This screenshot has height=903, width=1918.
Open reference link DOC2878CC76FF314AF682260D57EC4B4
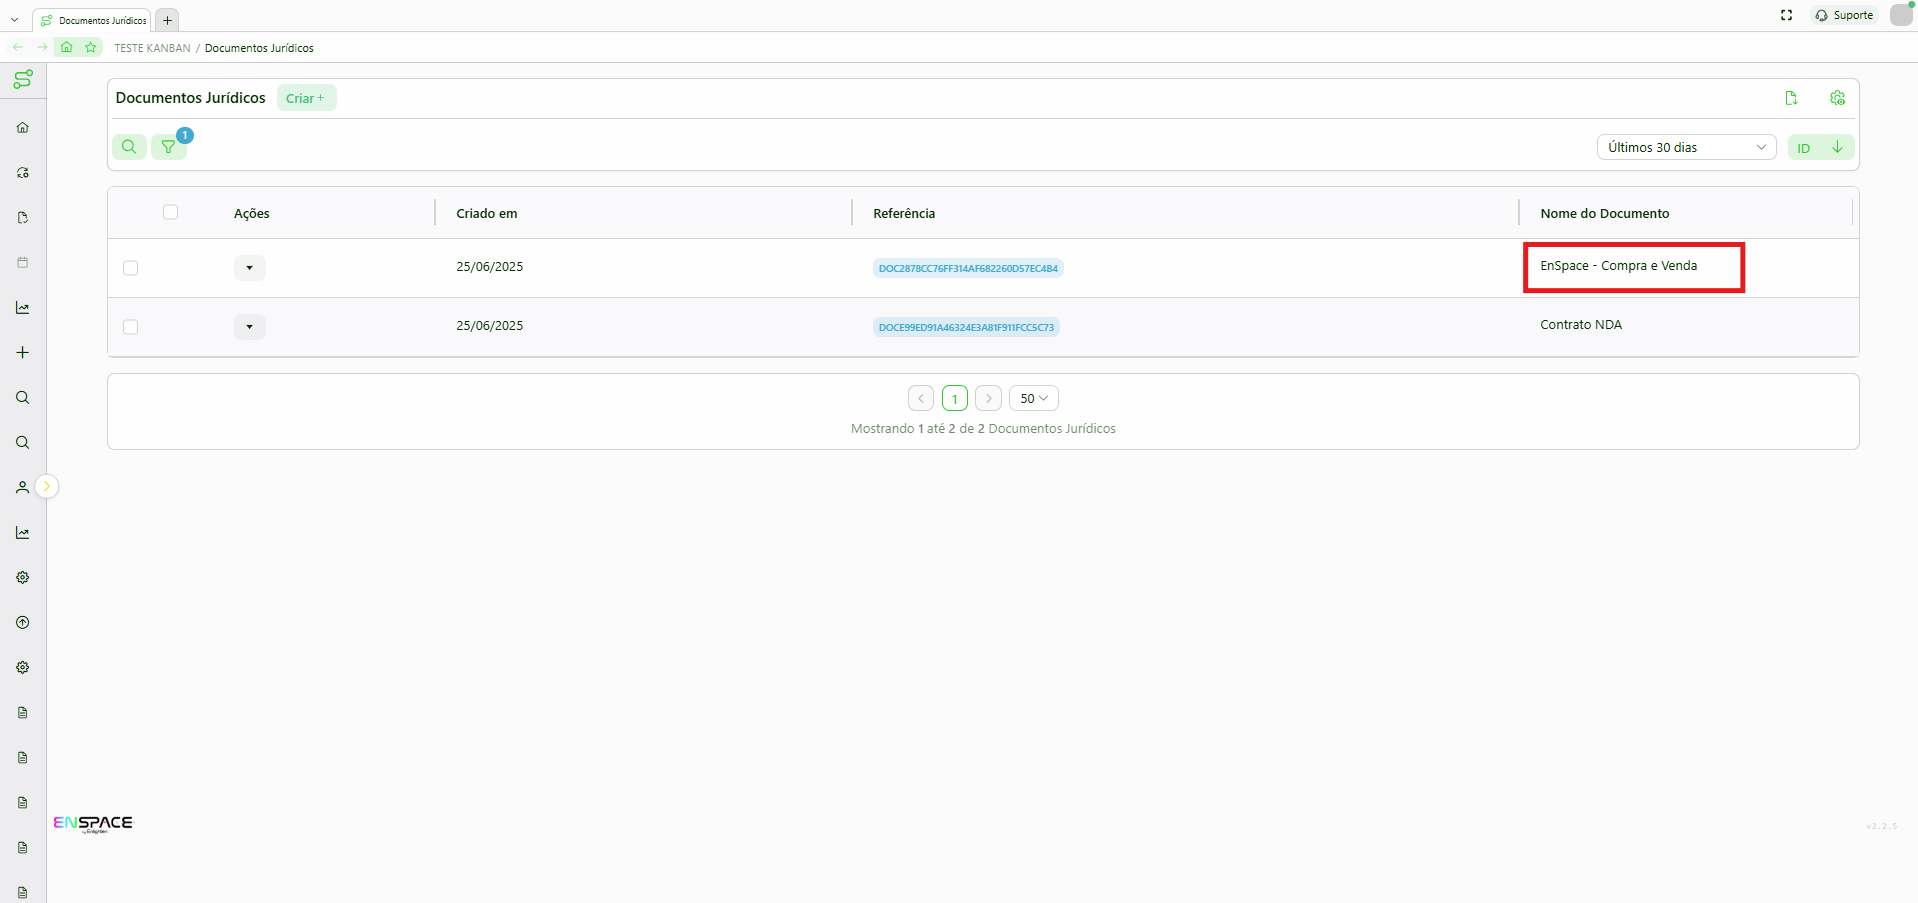[968, 268]
